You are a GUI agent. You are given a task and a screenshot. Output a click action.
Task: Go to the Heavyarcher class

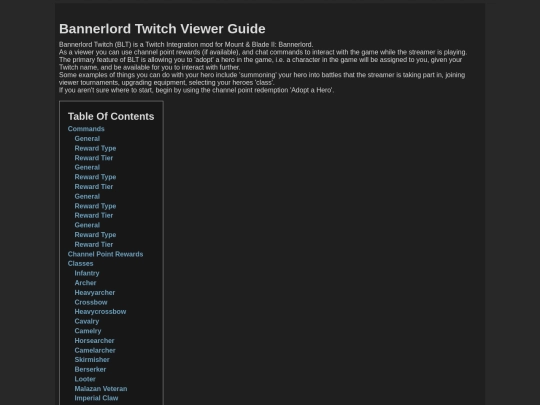pyautogui.click(x=95, y=292)
